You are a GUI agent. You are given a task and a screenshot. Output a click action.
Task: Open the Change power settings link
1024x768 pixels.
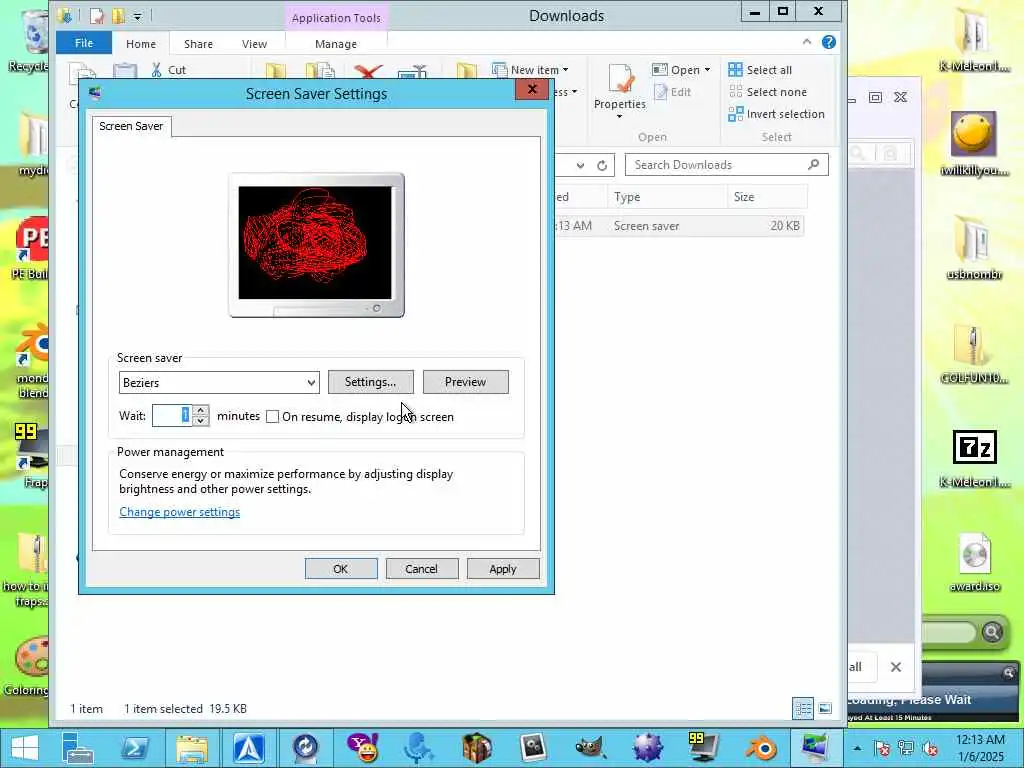point(180,512)
